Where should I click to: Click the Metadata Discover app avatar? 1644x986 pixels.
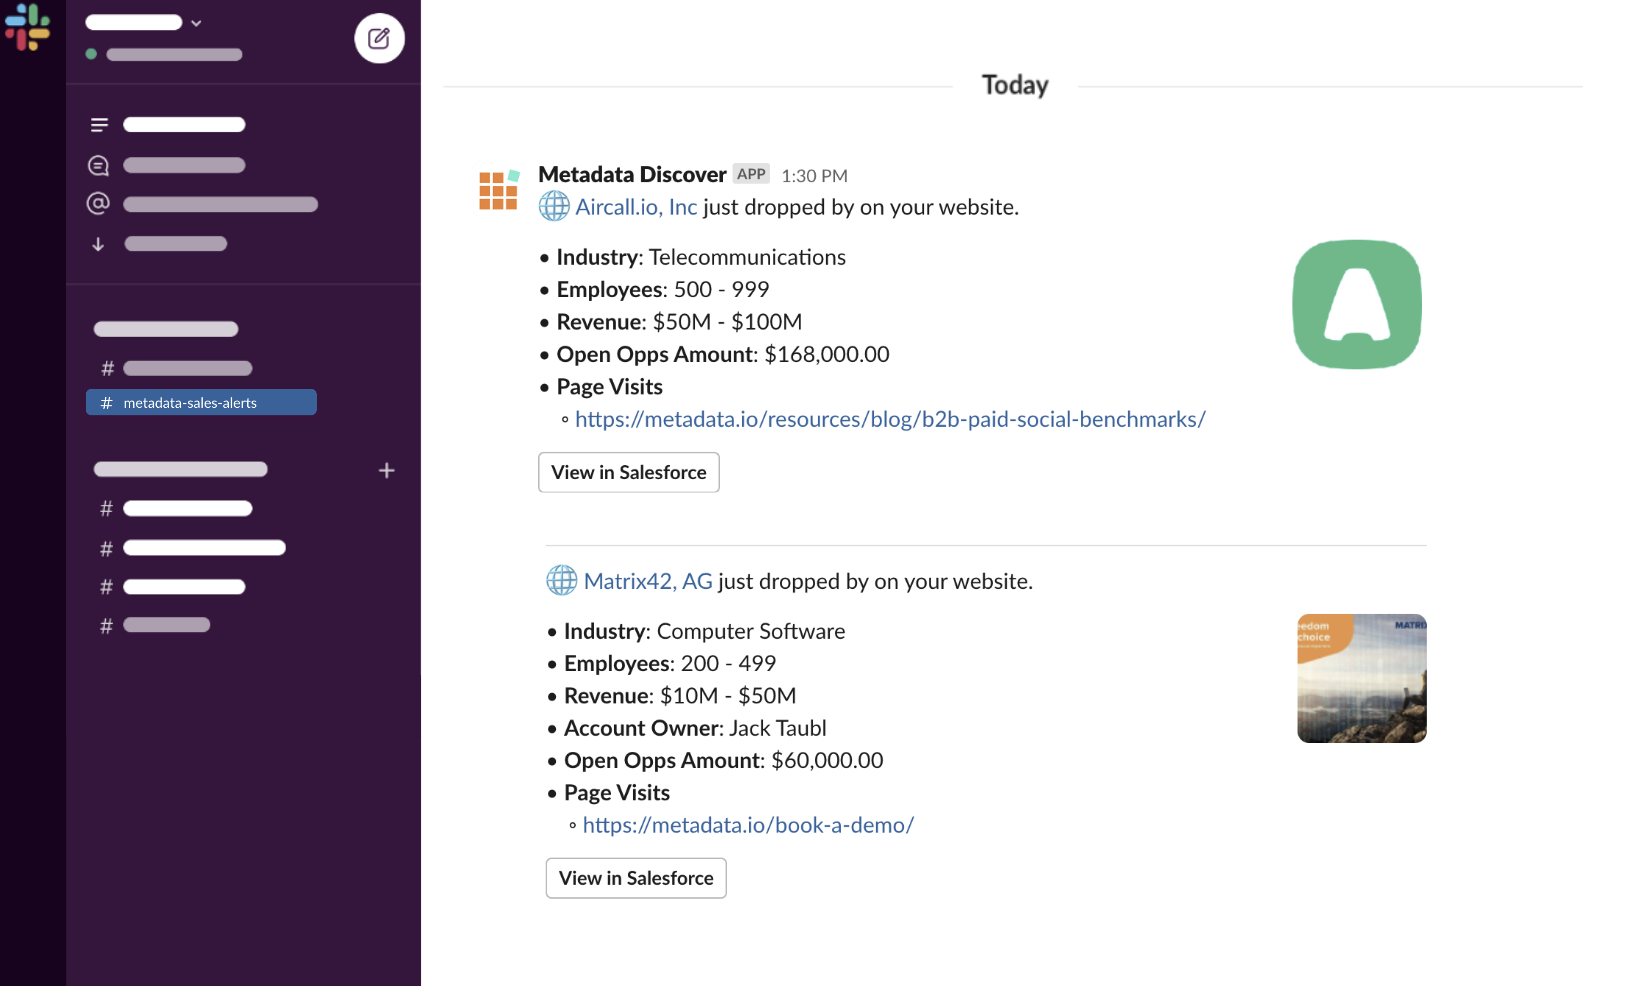click(x=499, y=190)
